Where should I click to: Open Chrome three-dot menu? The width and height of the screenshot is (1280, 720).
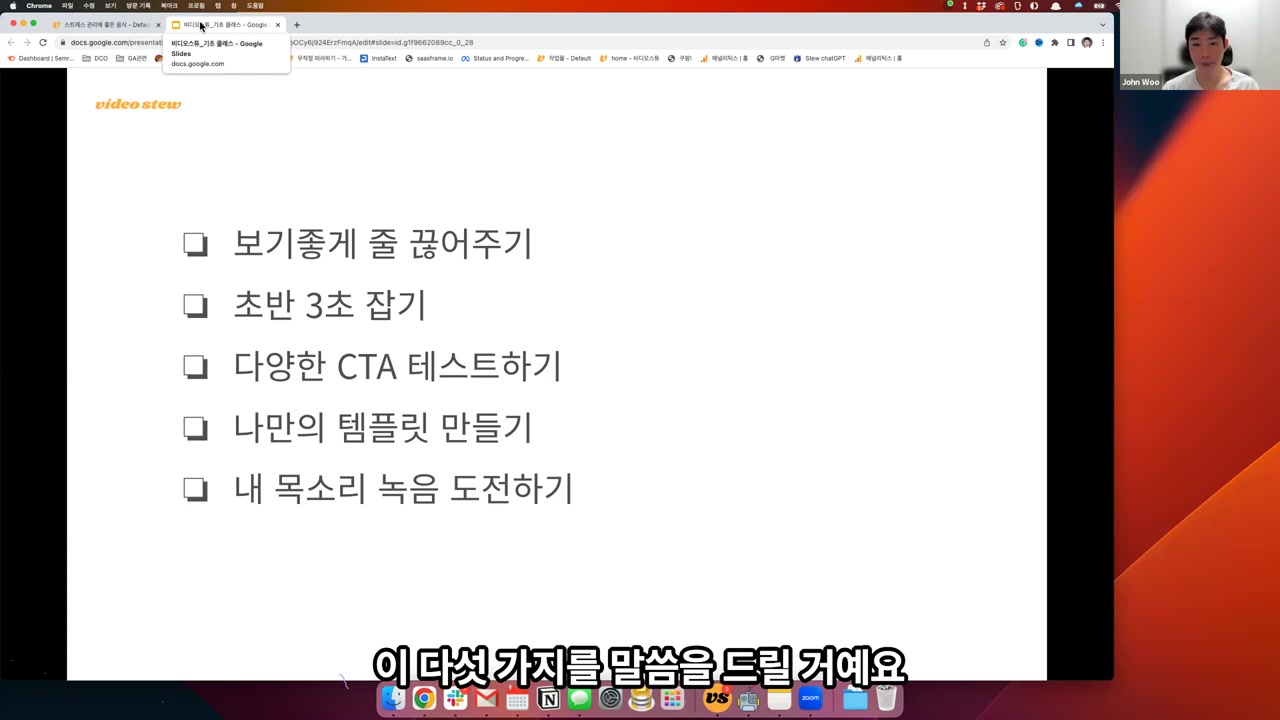[x=1103, y=43]
